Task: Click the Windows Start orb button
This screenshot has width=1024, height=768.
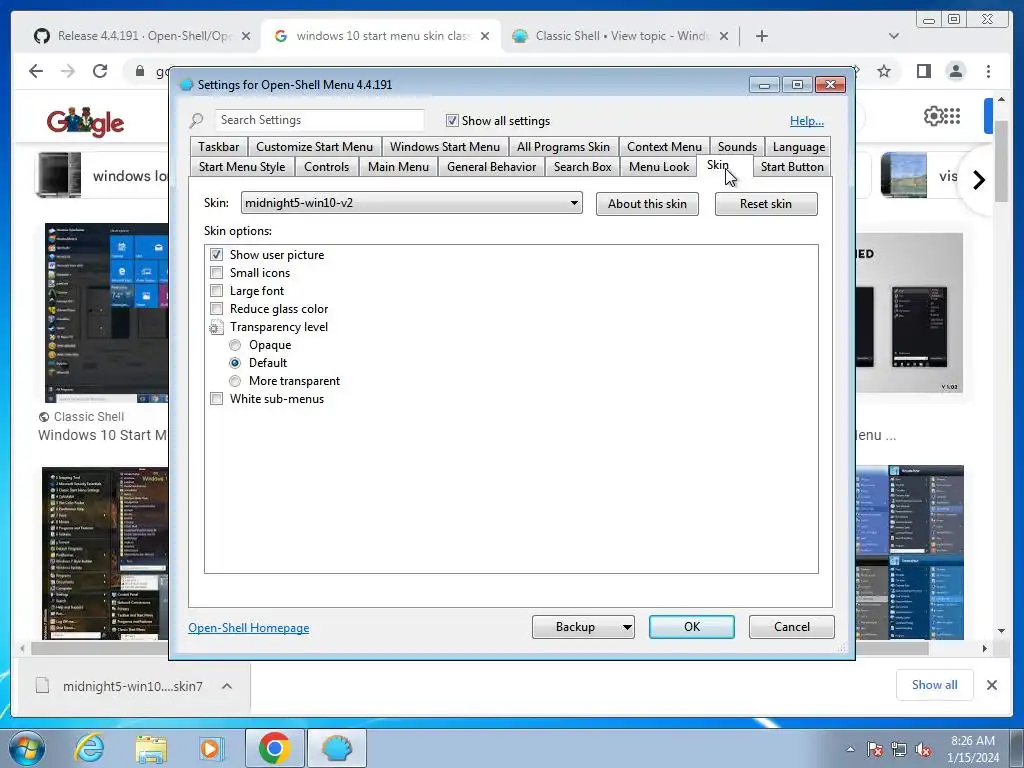Action: (26, 748)
